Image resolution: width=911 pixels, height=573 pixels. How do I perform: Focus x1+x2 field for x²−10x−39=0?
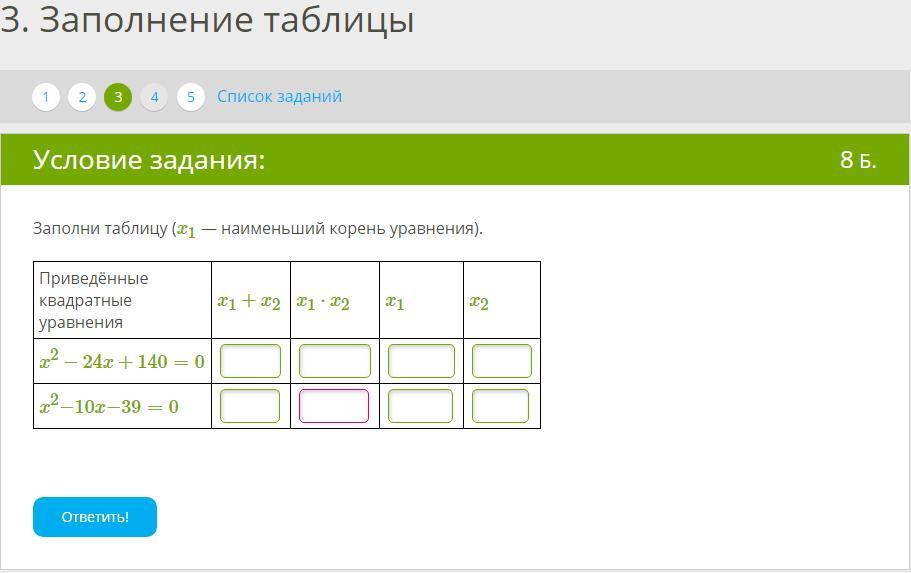pyautogui.click(x=250, y=406)
